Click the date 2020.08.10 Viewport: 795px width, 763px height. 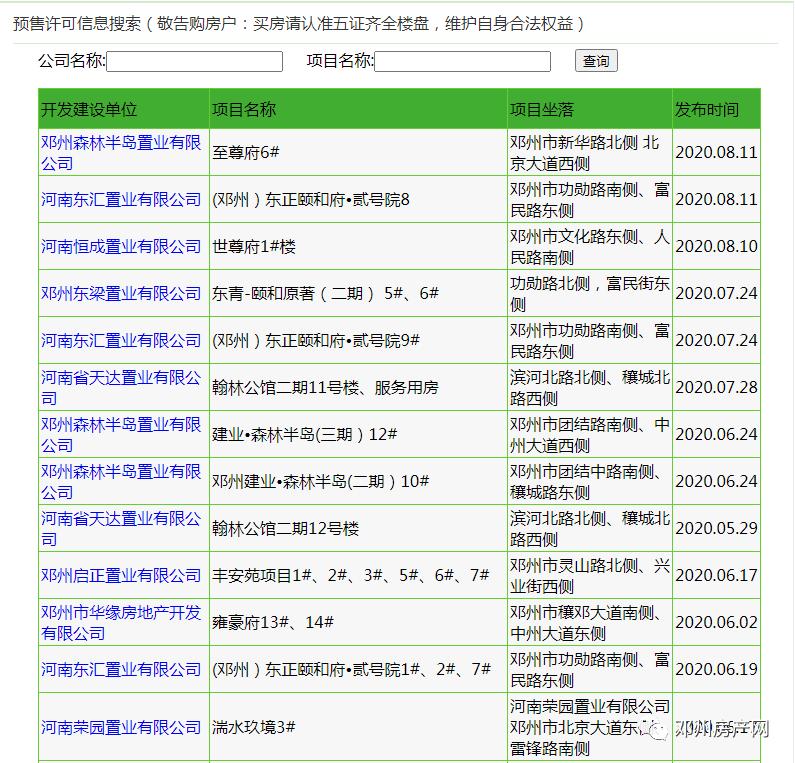pyautogui.click(x=716, y=246)
